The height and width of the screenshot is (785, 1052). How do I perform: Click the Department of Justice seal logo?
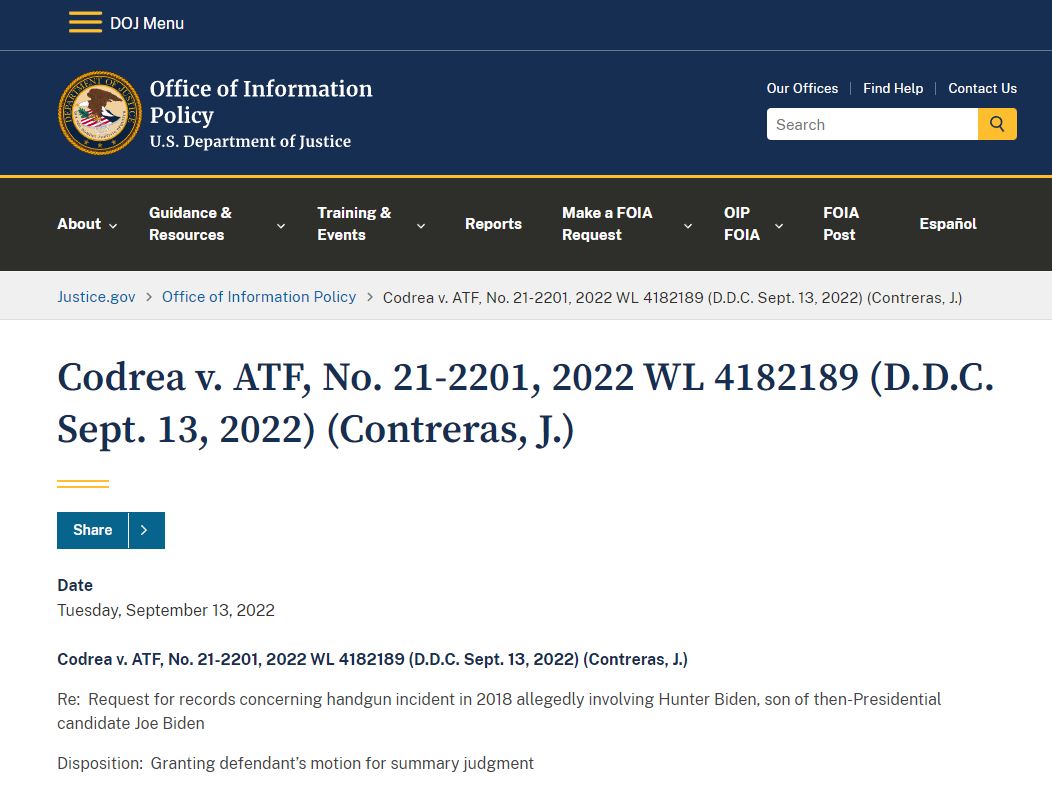[99, 113]
